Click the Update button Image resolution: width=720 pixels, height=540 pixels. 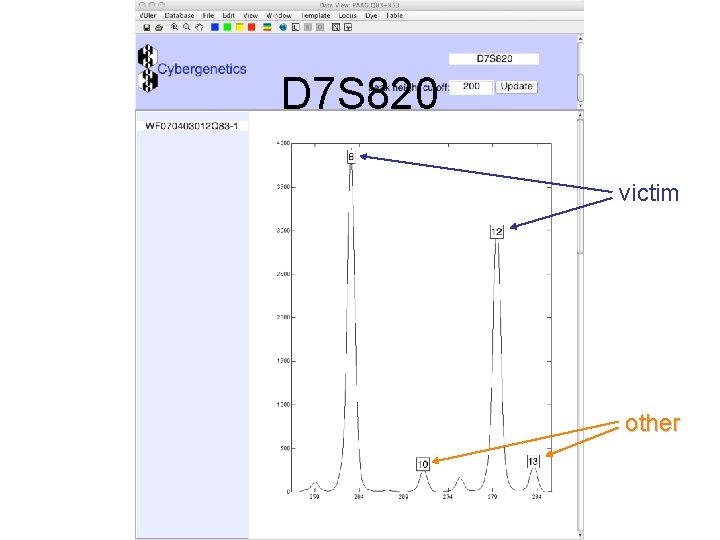[517, 86]
